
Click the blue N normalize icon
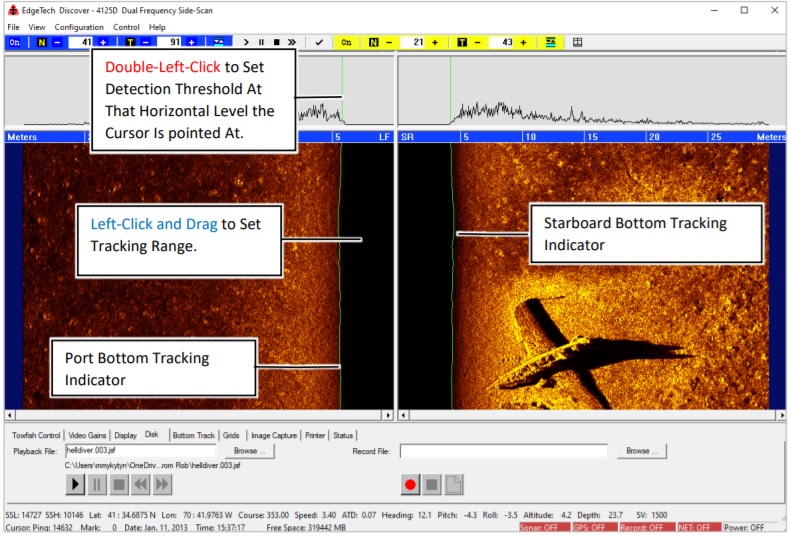pos(41,42)
